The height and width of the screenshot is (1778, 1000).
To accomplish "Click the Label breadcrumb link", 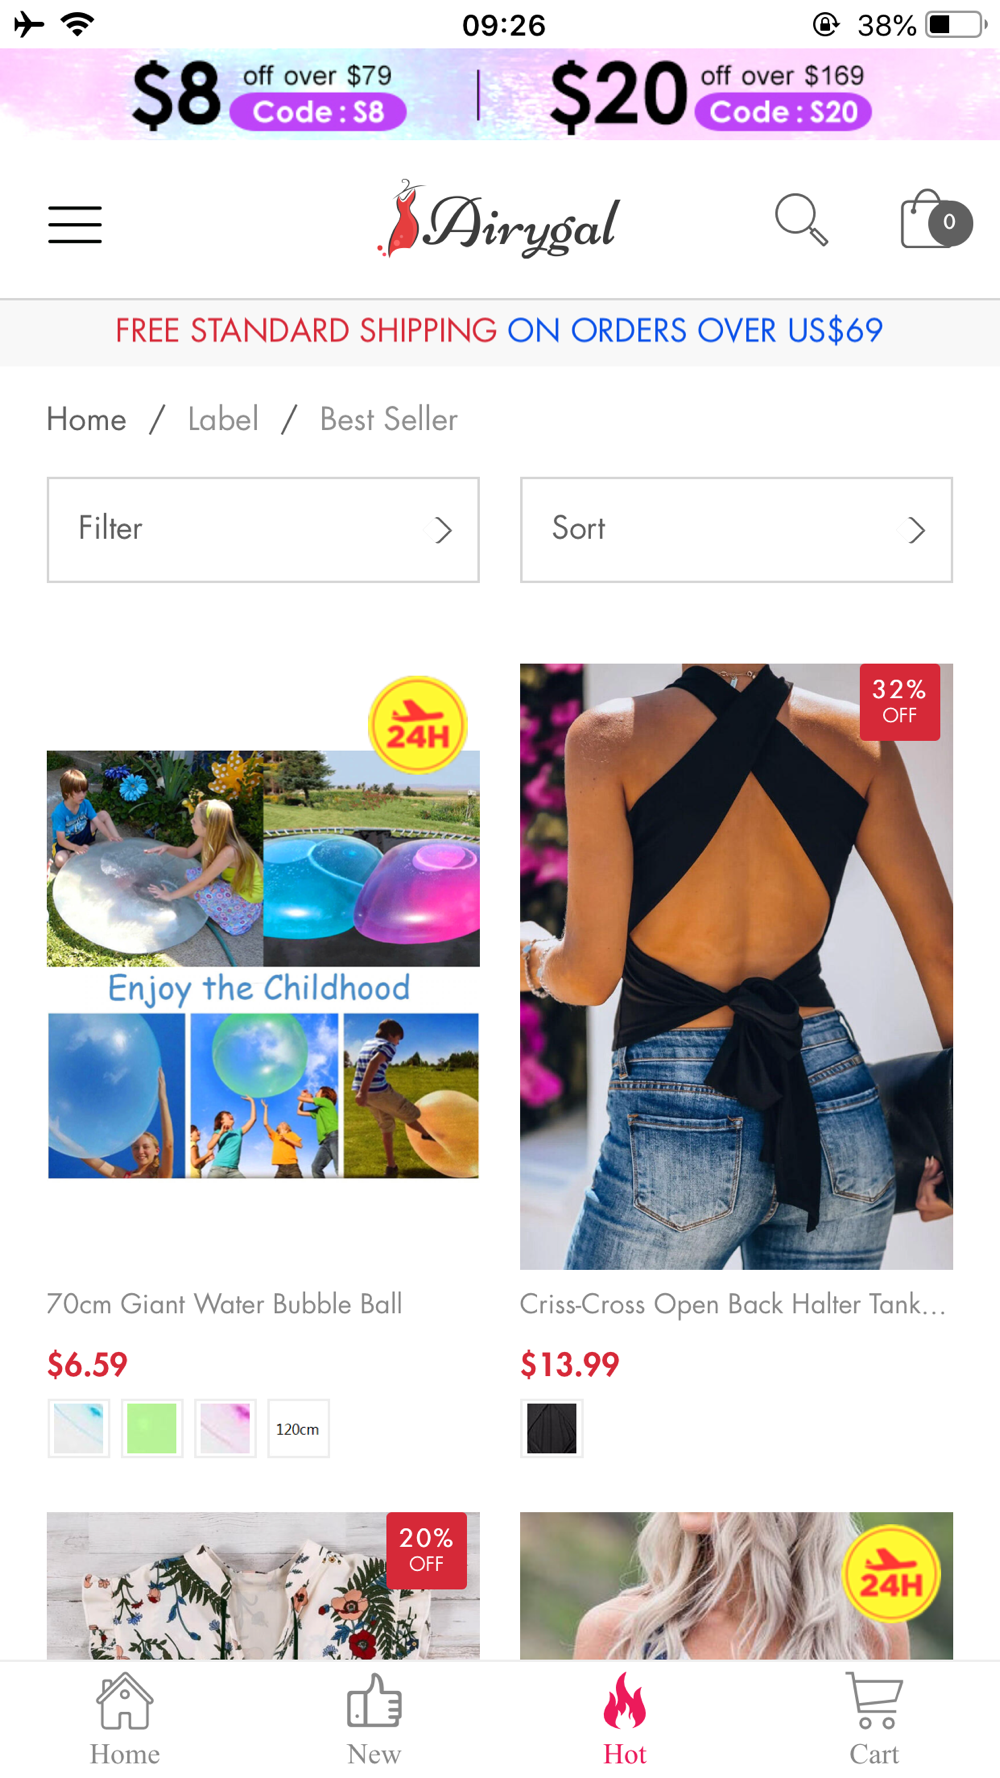I will pos(223,419).
